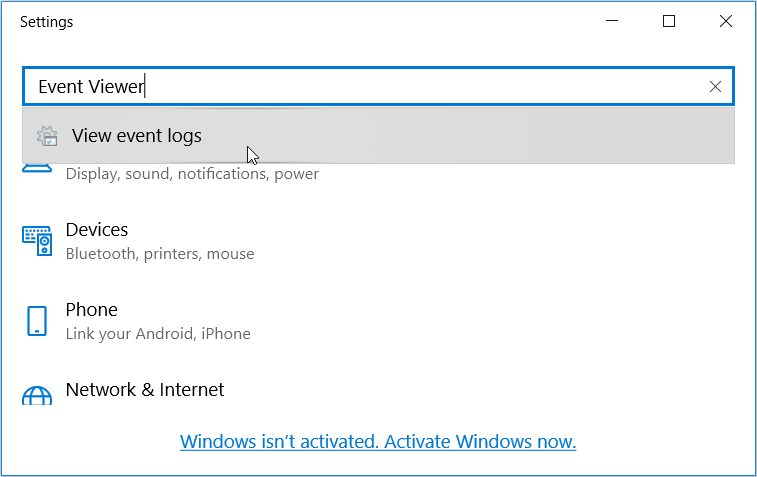Click the Activate Windows now link
The height and width of the screenshot is (477, 757).
tap(378, 441)
